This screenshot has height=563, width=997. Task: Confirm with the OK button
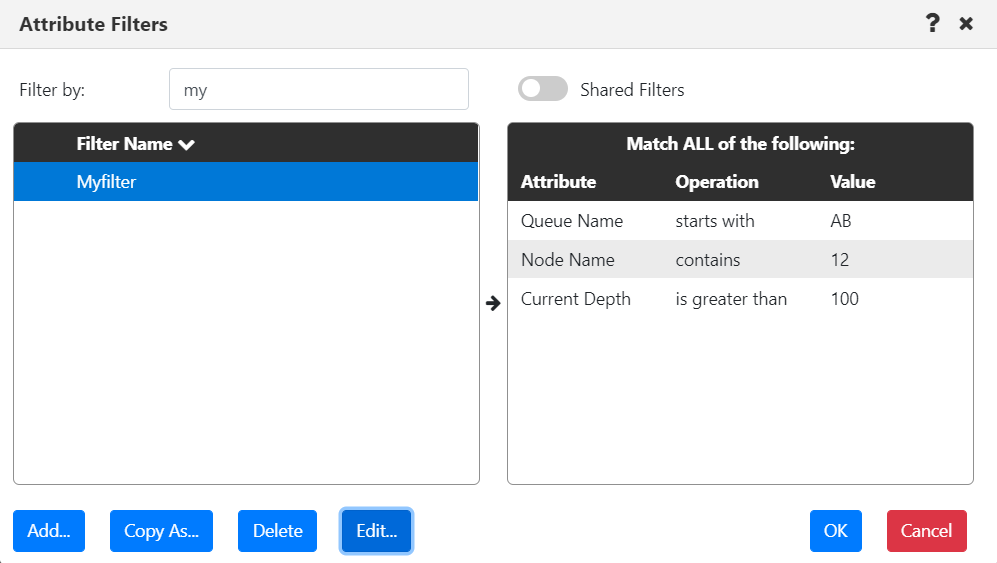coord(835,531)
